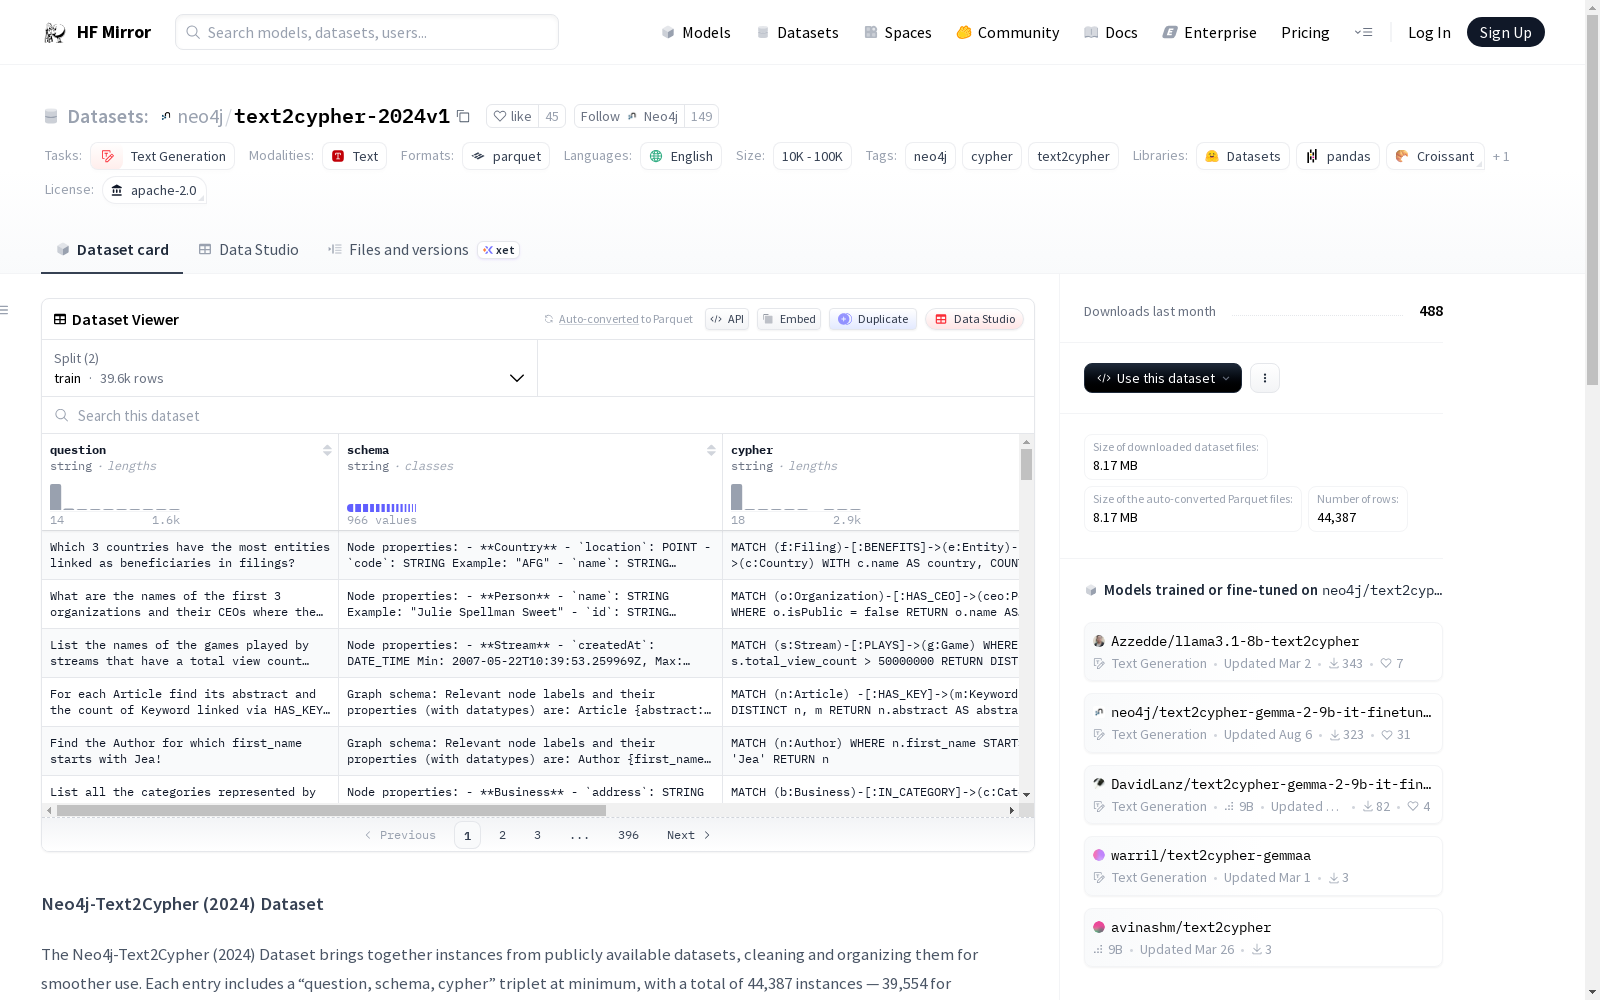This screenshot has width=1600, height=1000.
Task: Switch to the Files and versions tab
Action: 422,250
